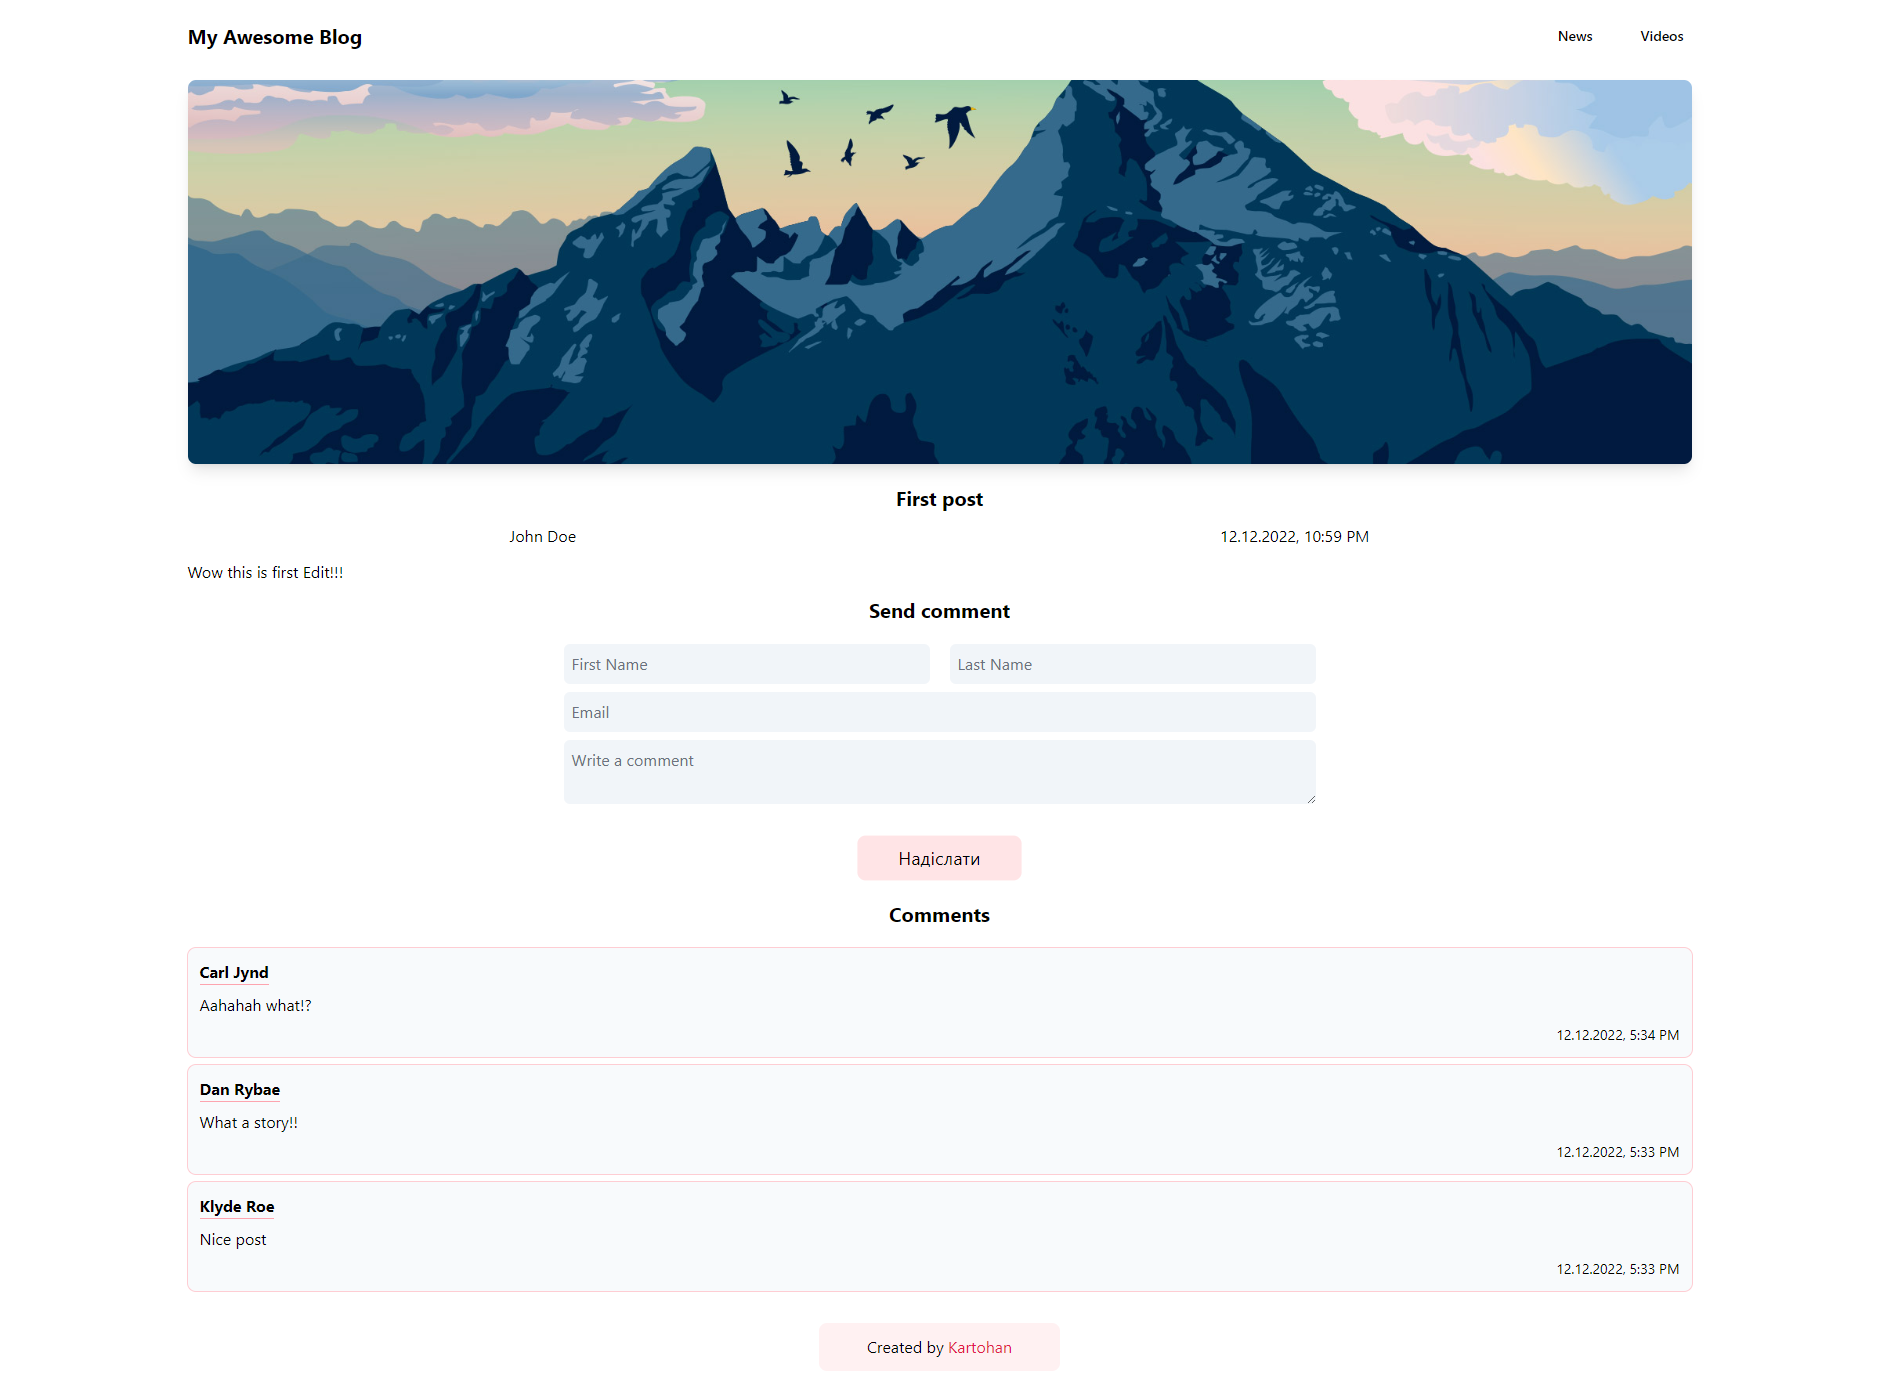Open the News menu link
1879x1383 pixels.
[1574, 36]
